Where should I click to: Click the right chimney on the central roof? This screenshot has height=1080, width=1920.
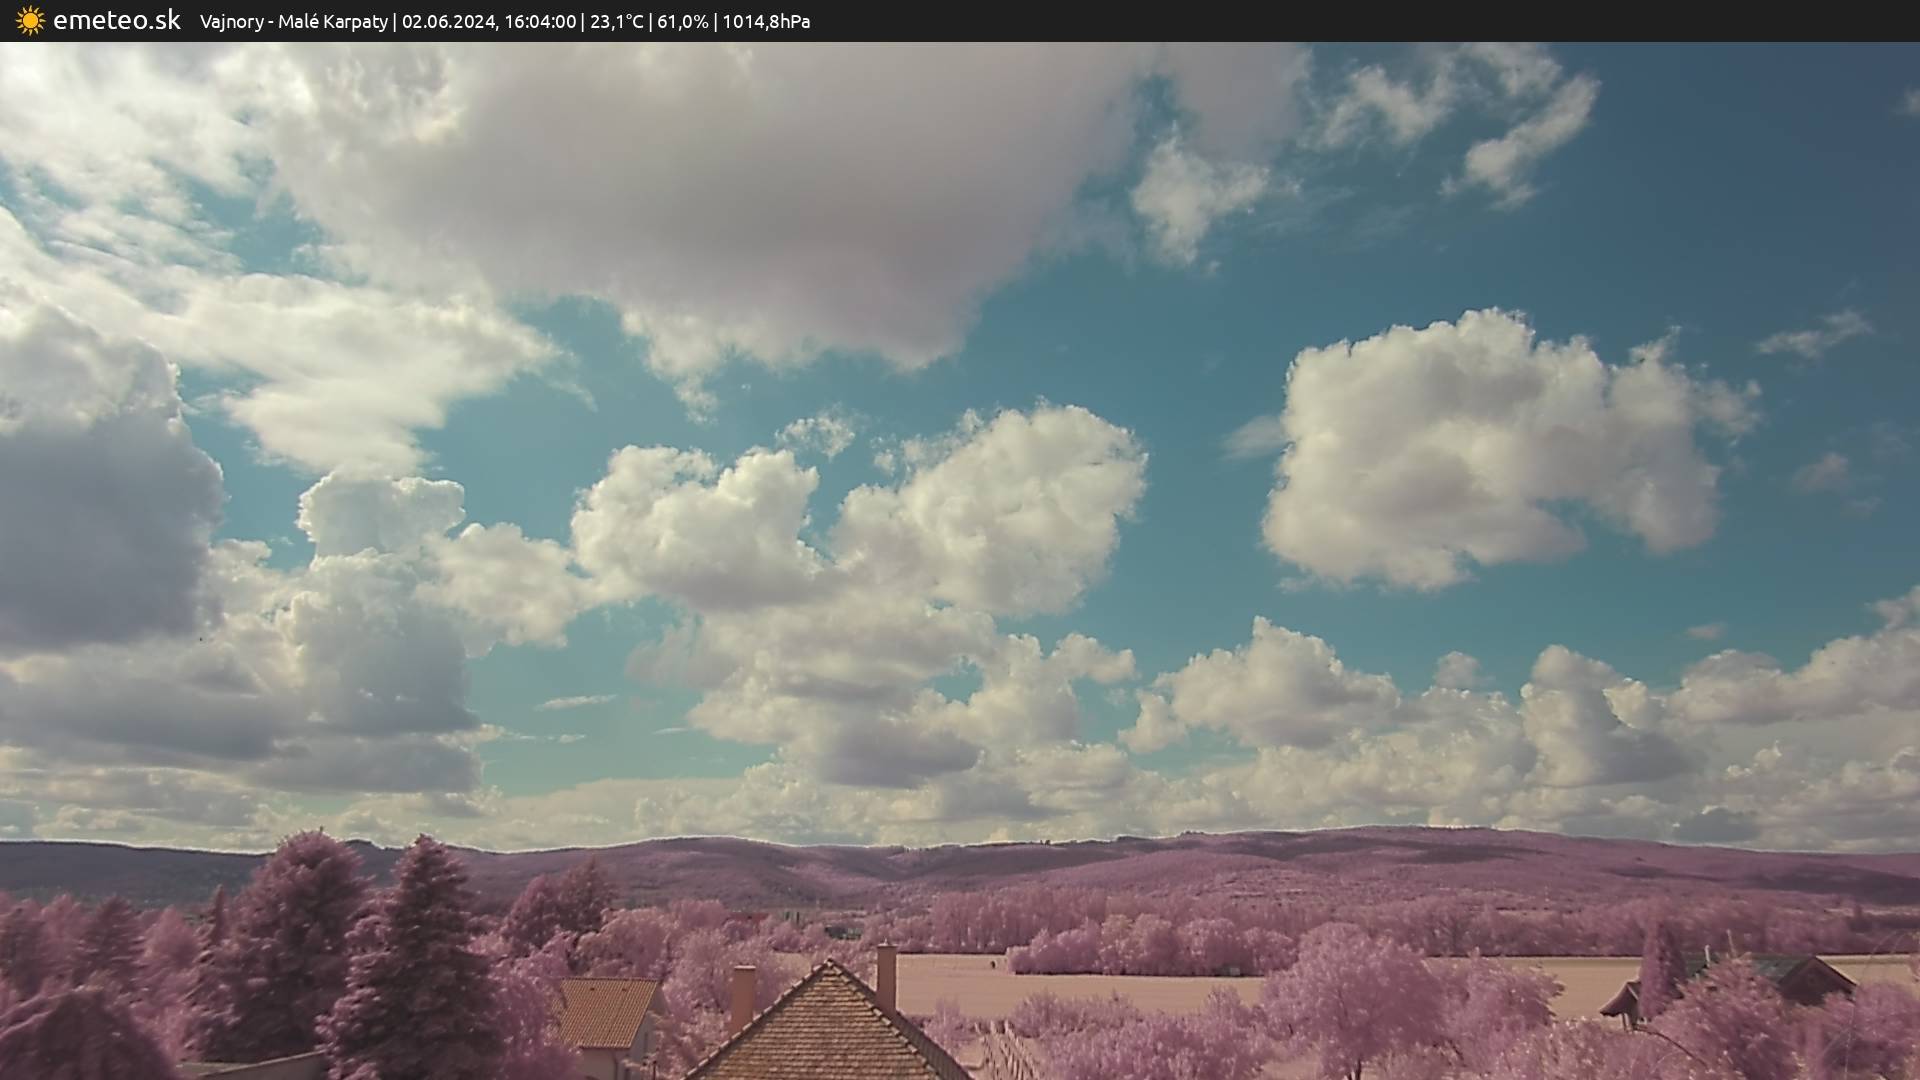pyautogui.click(x=886, y=977)
